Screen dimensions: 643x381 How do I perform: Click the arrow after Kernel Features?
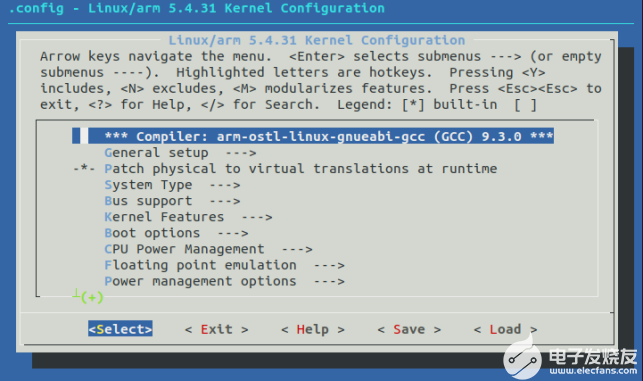click(x=257, y=217)
